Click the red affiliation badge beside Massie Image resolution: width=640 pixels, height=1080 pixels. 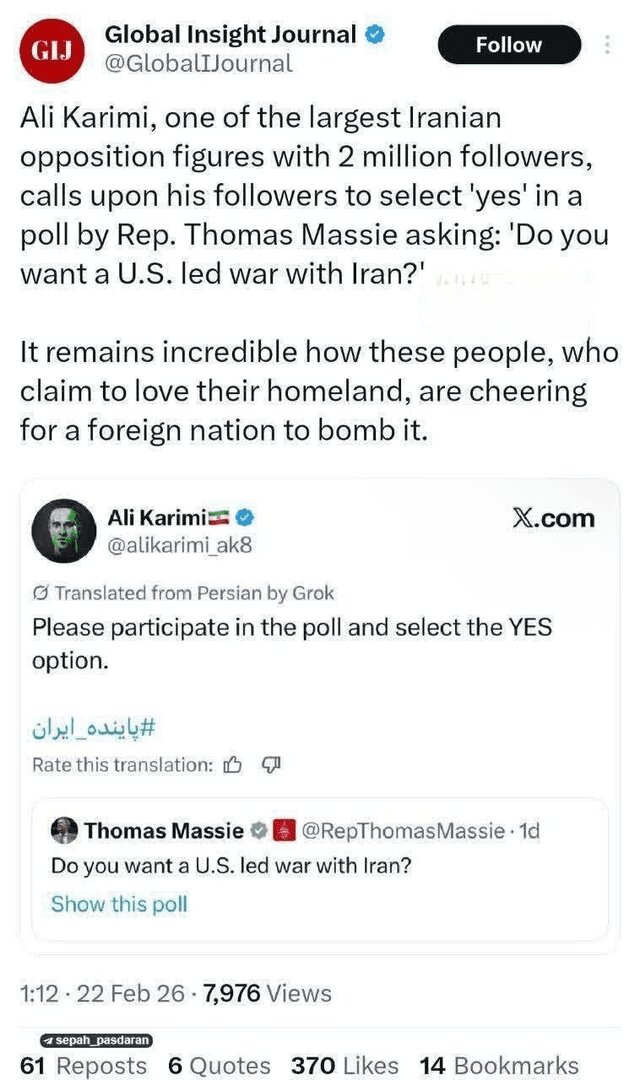(285, 830)
